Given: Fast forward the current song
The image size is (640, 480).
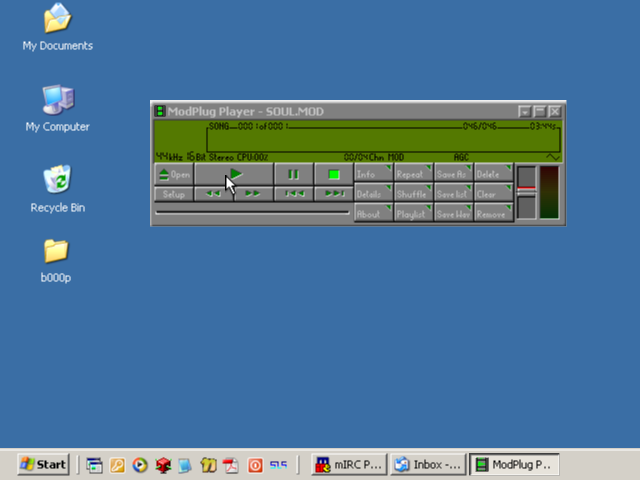Looking at the screenshot, I should coord(253,193).
